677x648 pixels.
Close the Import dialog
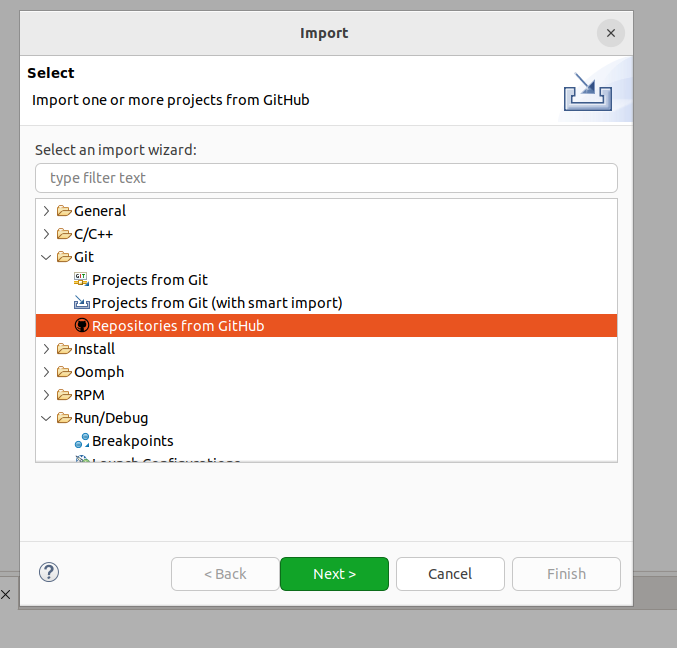[611, 33]
